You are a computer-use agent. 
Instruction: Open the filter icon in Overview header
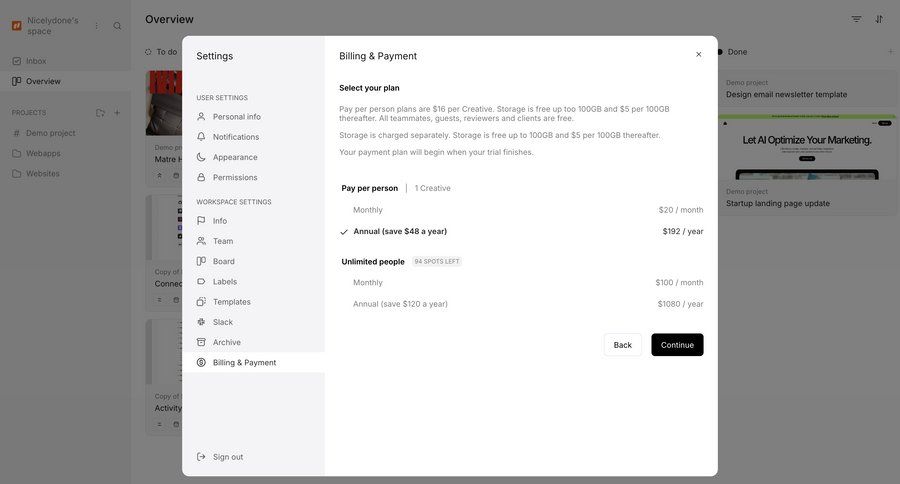click(x=856, y=19)
